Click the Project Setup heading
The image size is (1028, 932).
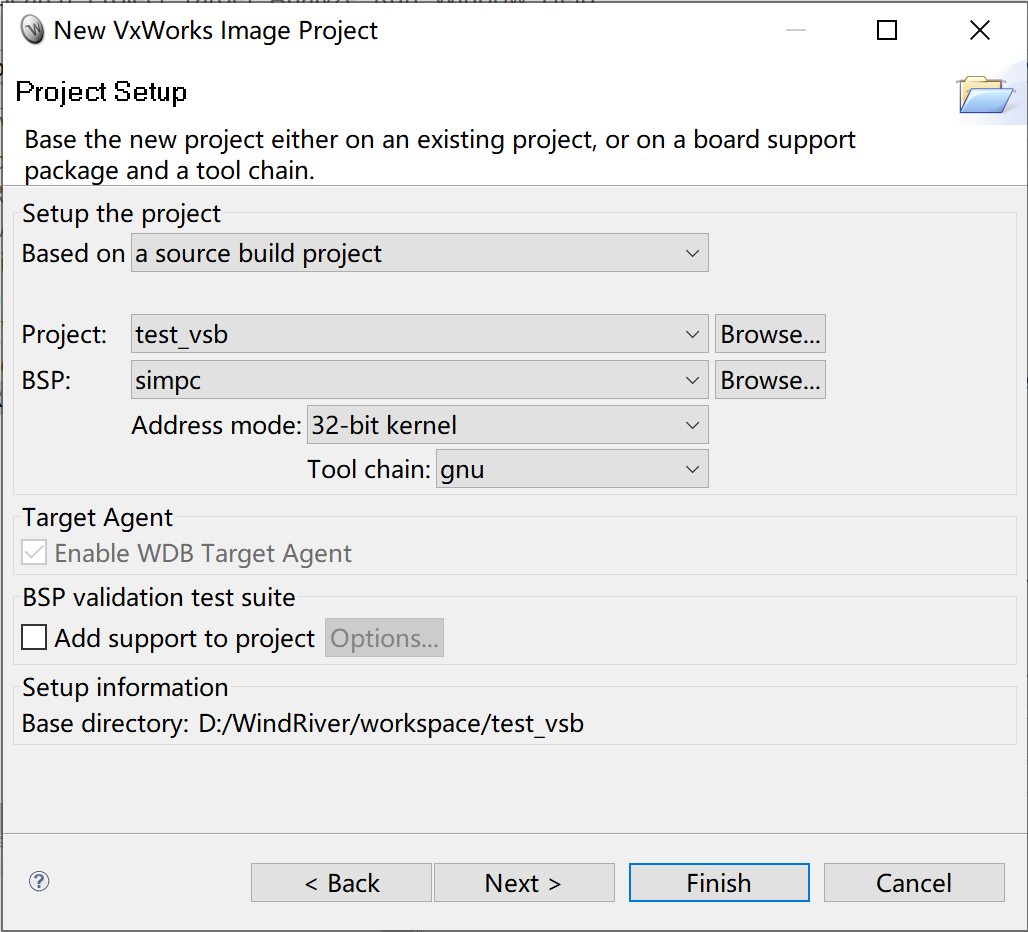coord(101,91)
